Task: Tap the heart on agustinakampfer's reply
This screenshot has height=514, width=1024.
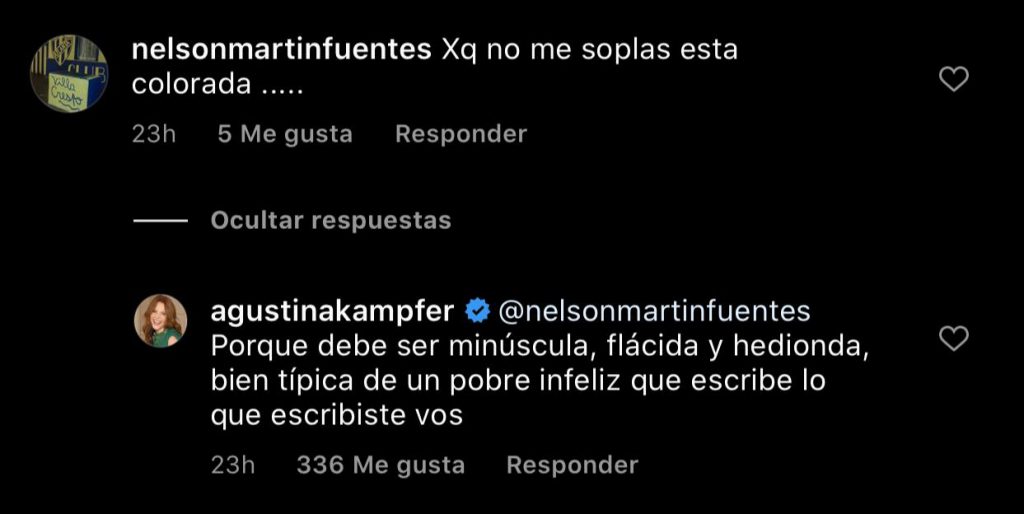Action: click(x=954, y=340)
